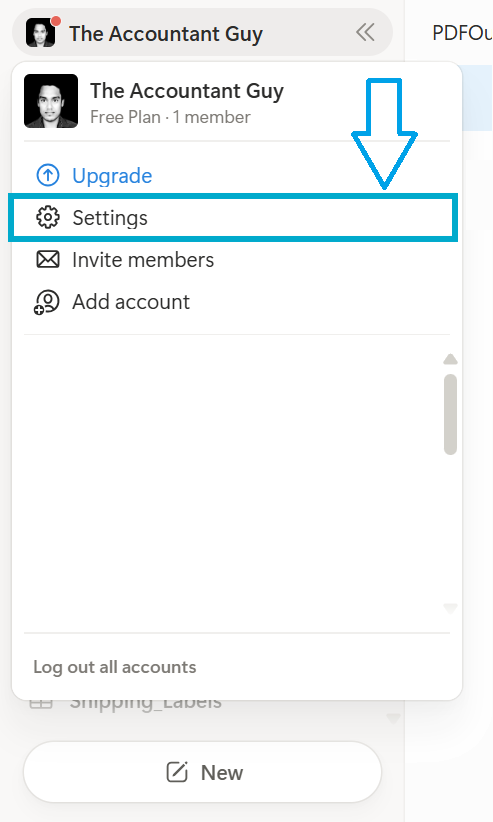Click the Invite members envelope icon
This screenshot has width=493, height=822.
pyautogui.click(x=48, y=259)
